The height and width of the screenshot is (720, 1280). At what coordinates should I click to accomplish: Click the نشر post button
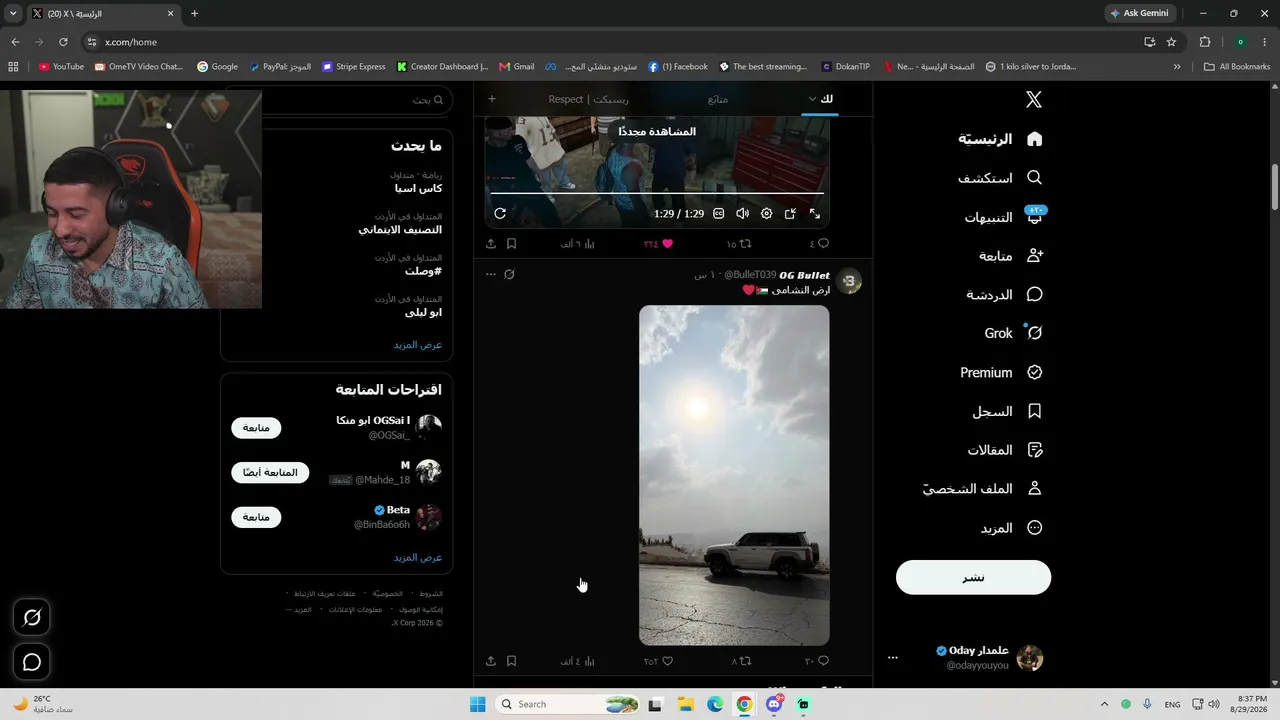click(973, 577)
